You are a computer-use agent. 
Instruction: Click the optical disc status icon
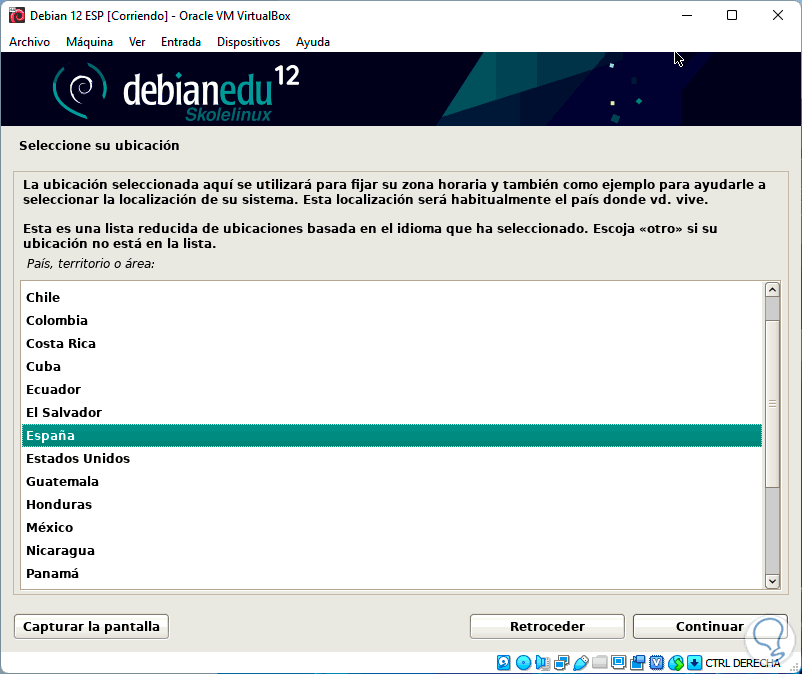(523, 663)
